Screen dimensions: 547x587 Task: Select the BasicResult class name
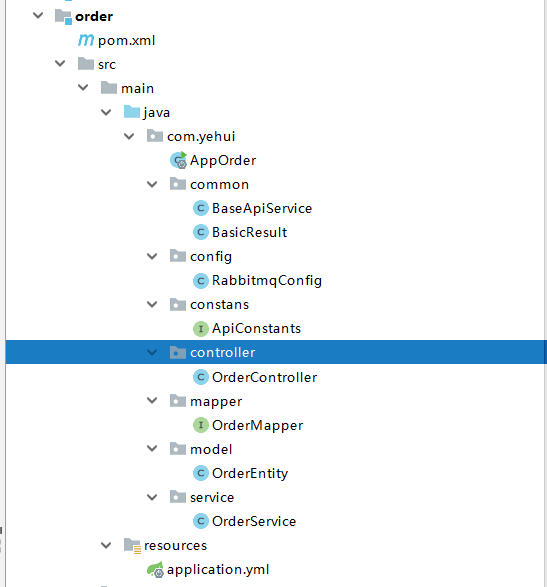pos(250,232)
